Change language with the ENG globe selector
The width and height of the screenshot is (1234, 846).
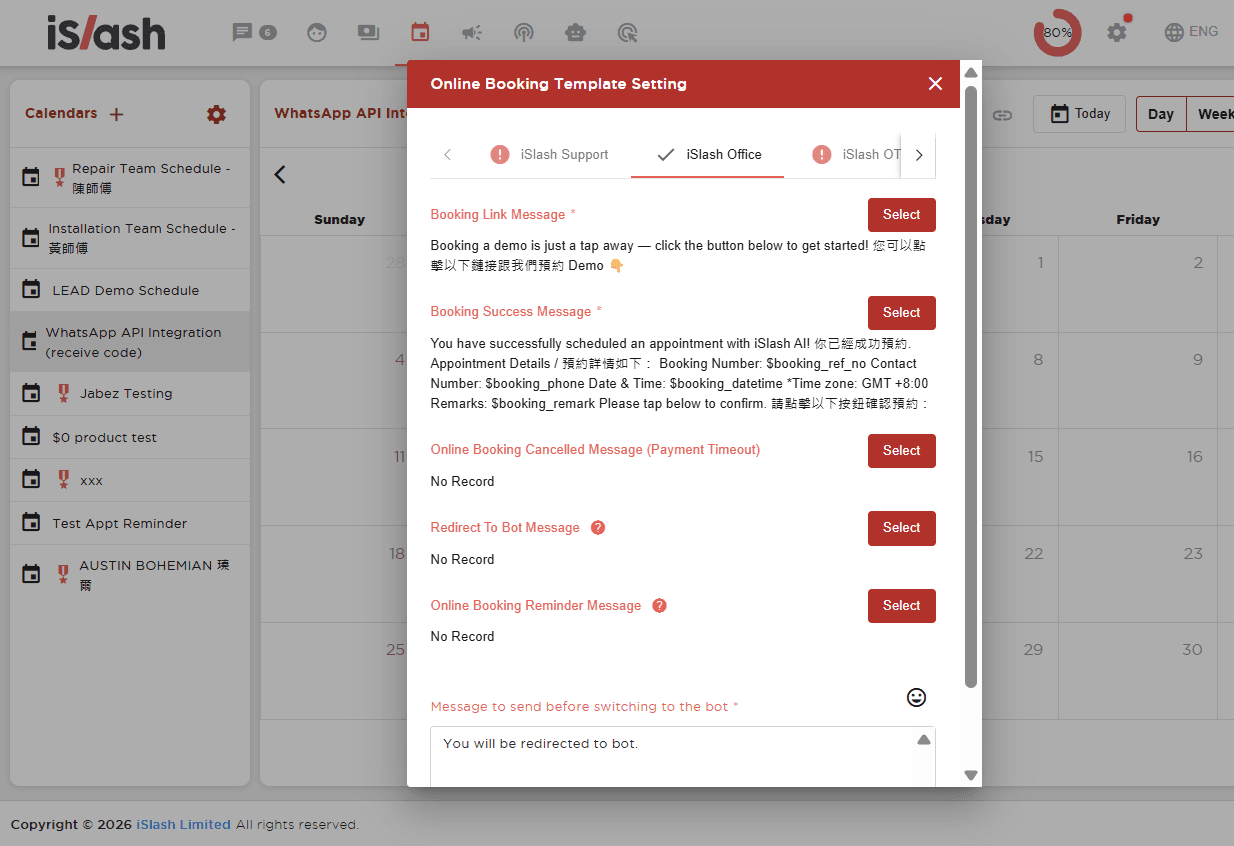(1191, 32)
